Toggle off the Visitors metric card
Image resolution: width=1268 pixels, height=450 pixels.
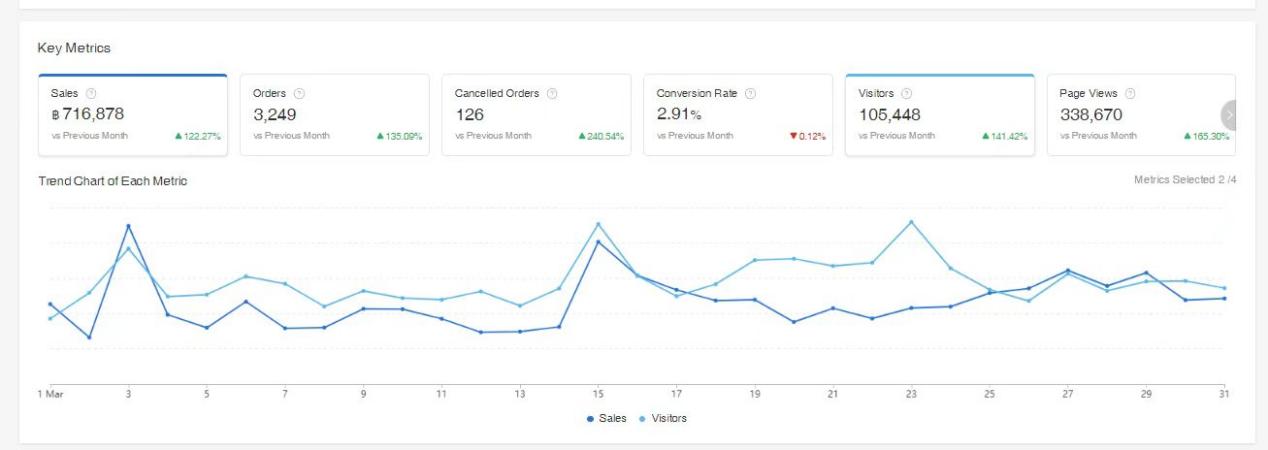[x=939, y=115]
